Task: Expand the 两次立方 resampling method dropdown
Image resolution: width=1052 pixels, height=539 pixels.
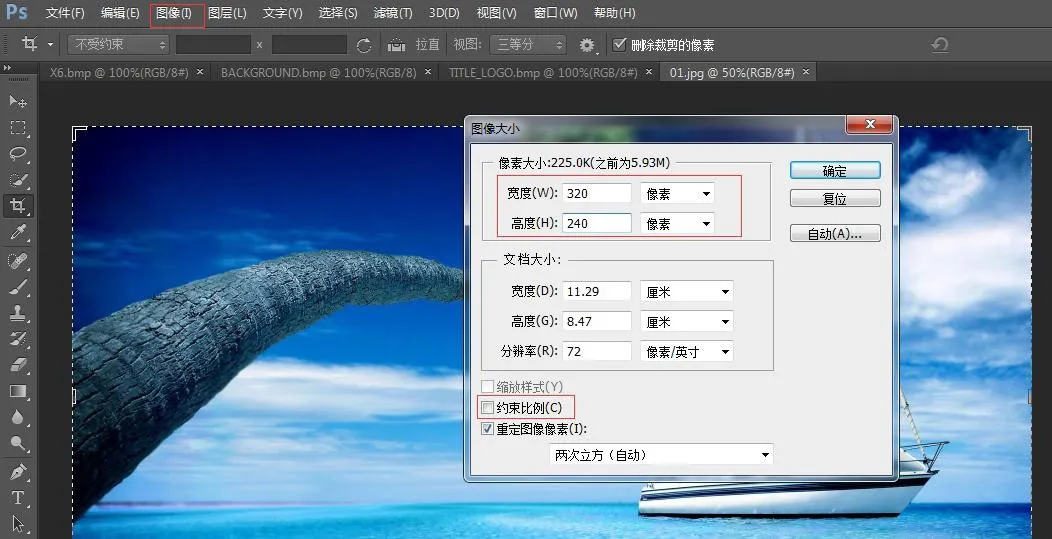Action: pos(662,455)
